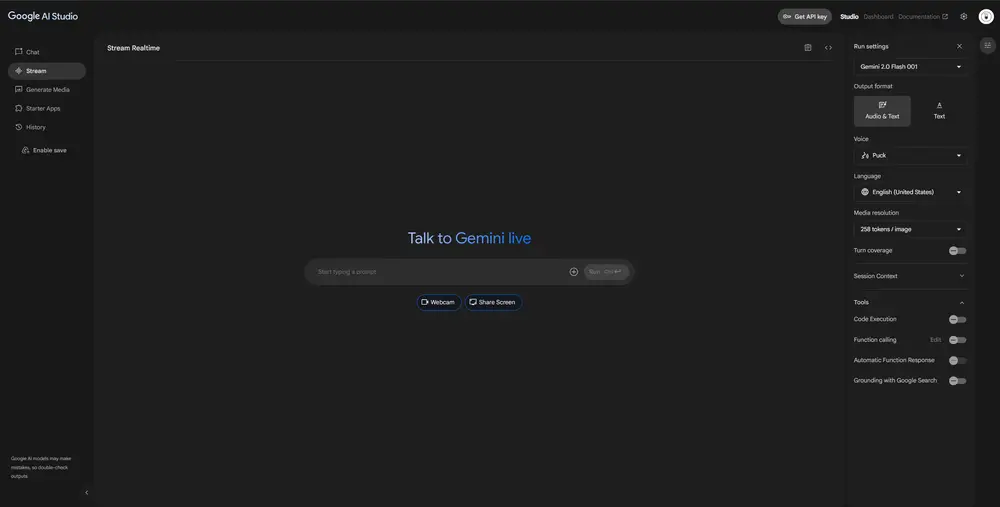Open Documentation in new tab
The height and width of the screenshot is (507, 1000).
coord(923,17)
